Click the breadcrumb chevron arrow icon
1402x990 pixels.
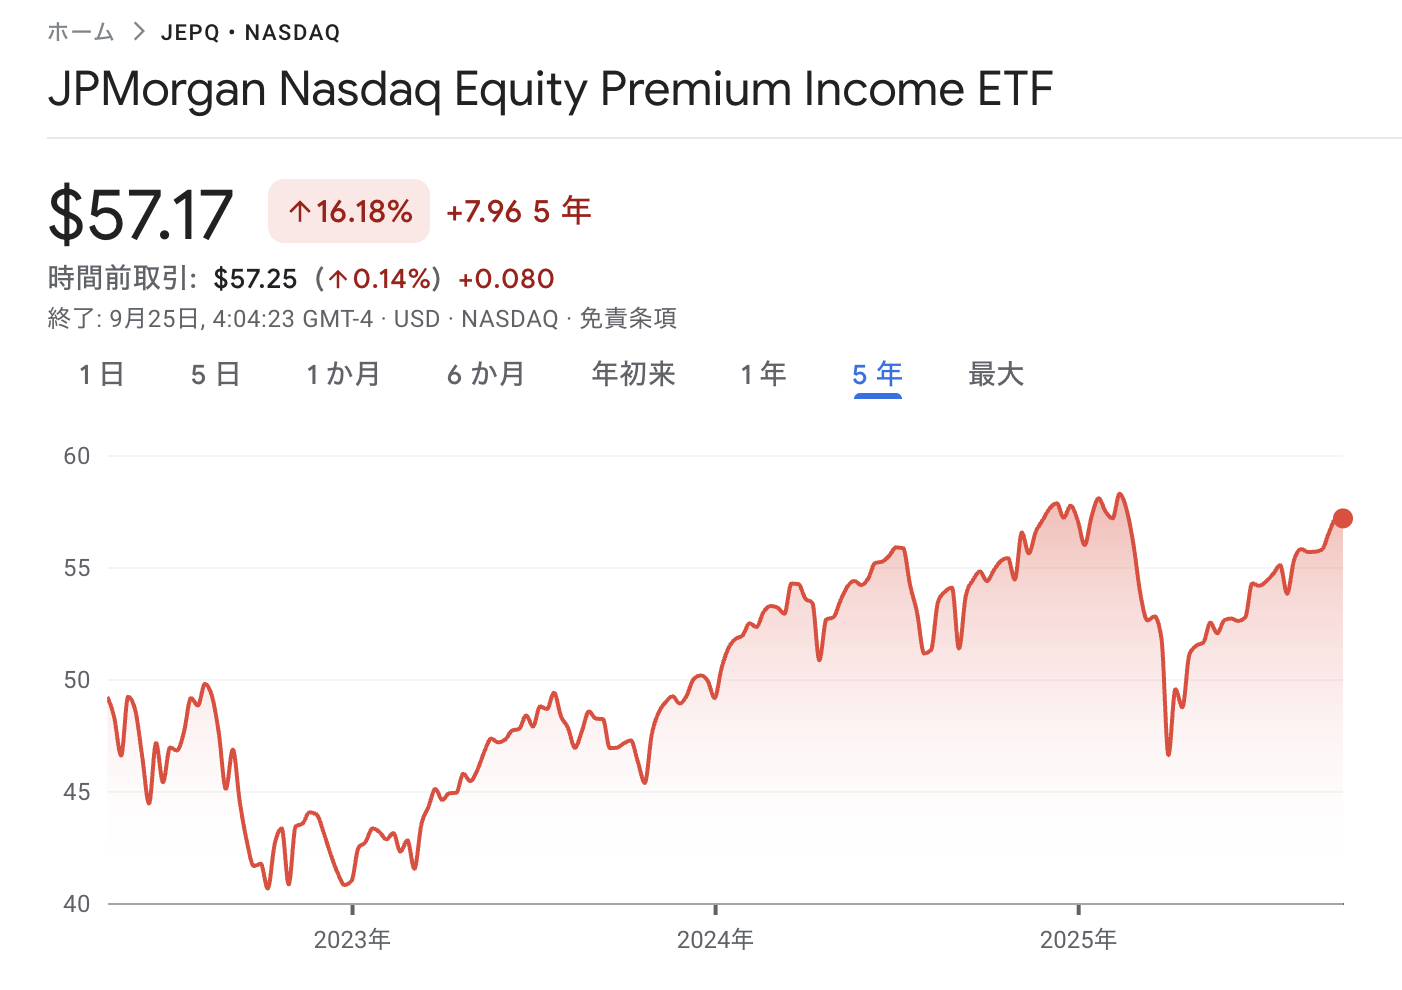[138, 32]
